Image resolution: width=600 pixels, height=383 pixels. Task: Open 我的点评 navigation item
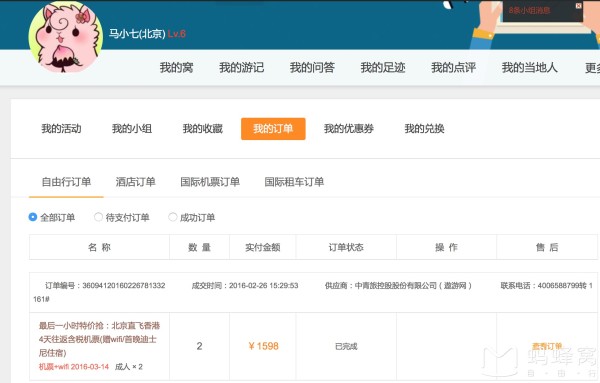[453, 68]
